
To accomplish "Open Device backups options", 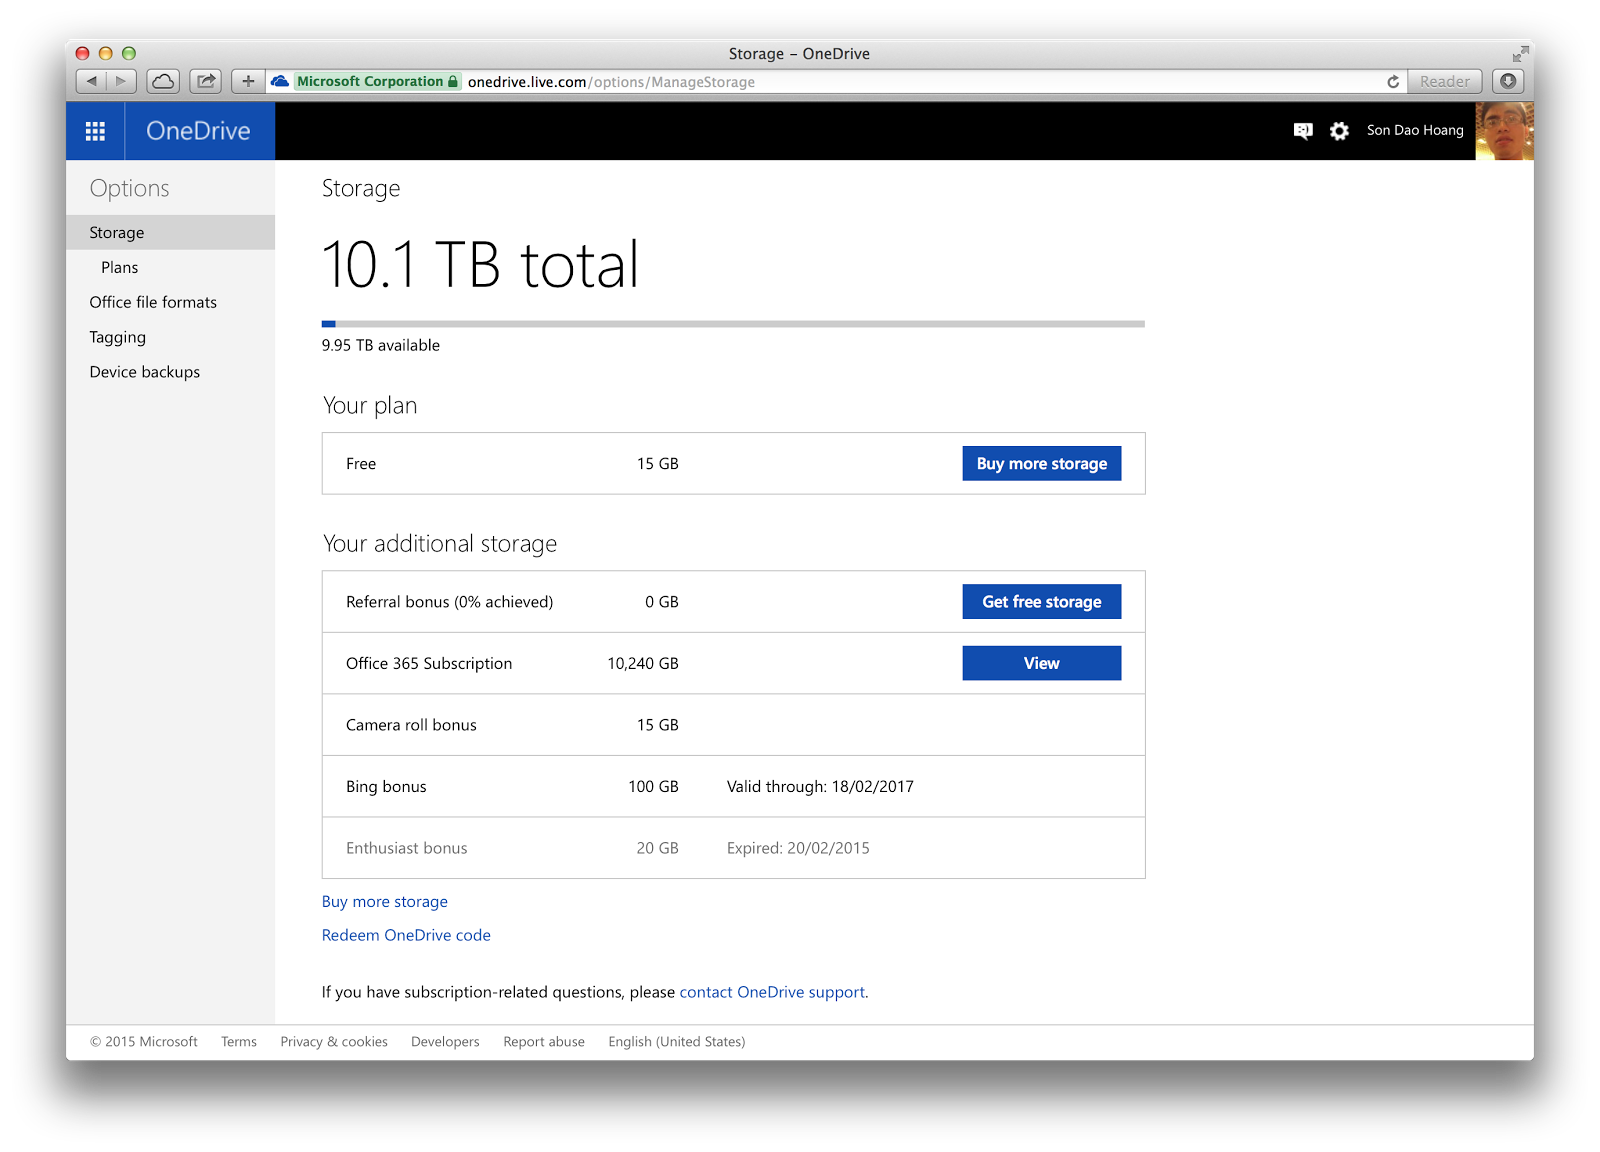I will [x=144, y=372].
